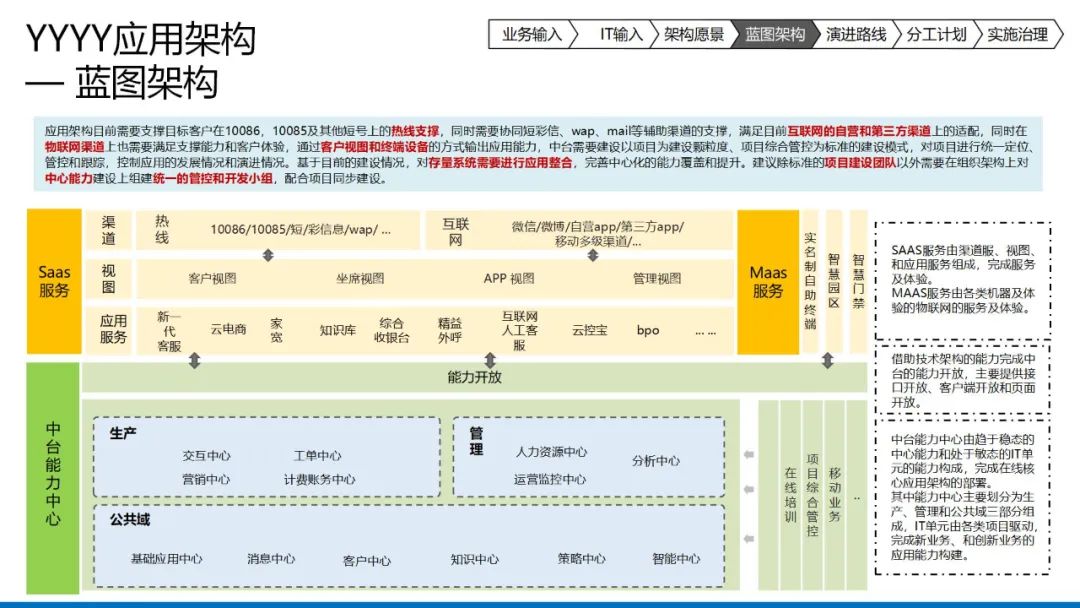
Task: Select the 10086/10085 hotline channel text
Action: (x=300, y=230)
